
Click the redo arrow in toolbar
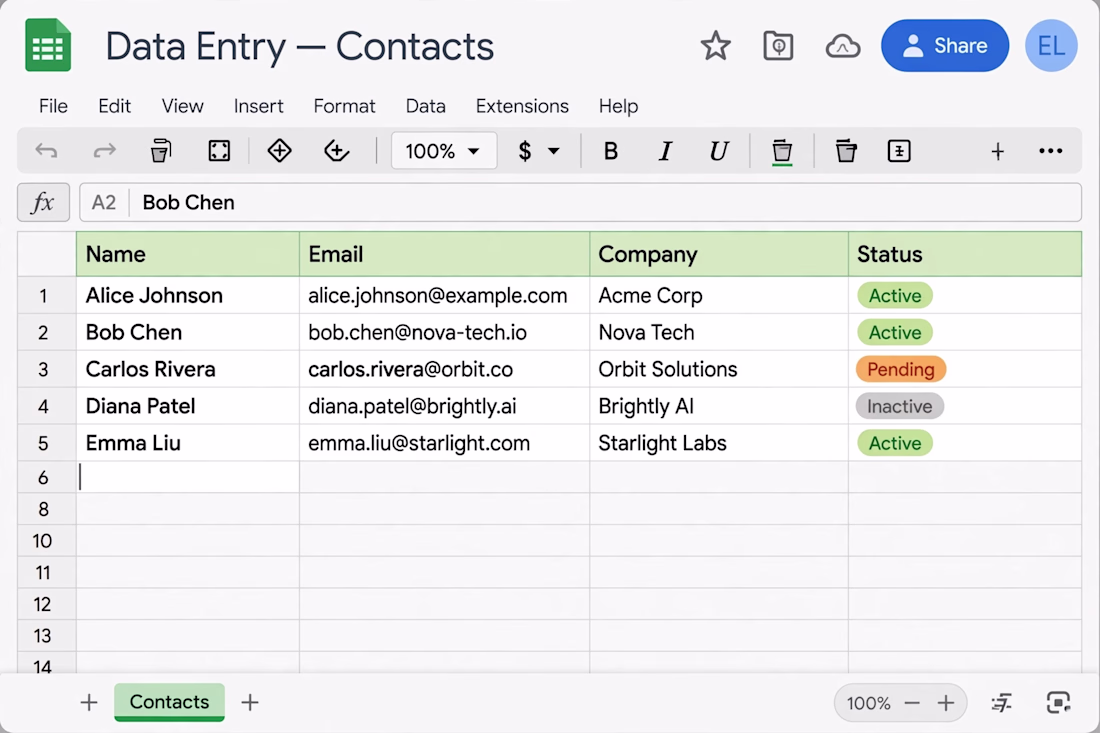105,151
